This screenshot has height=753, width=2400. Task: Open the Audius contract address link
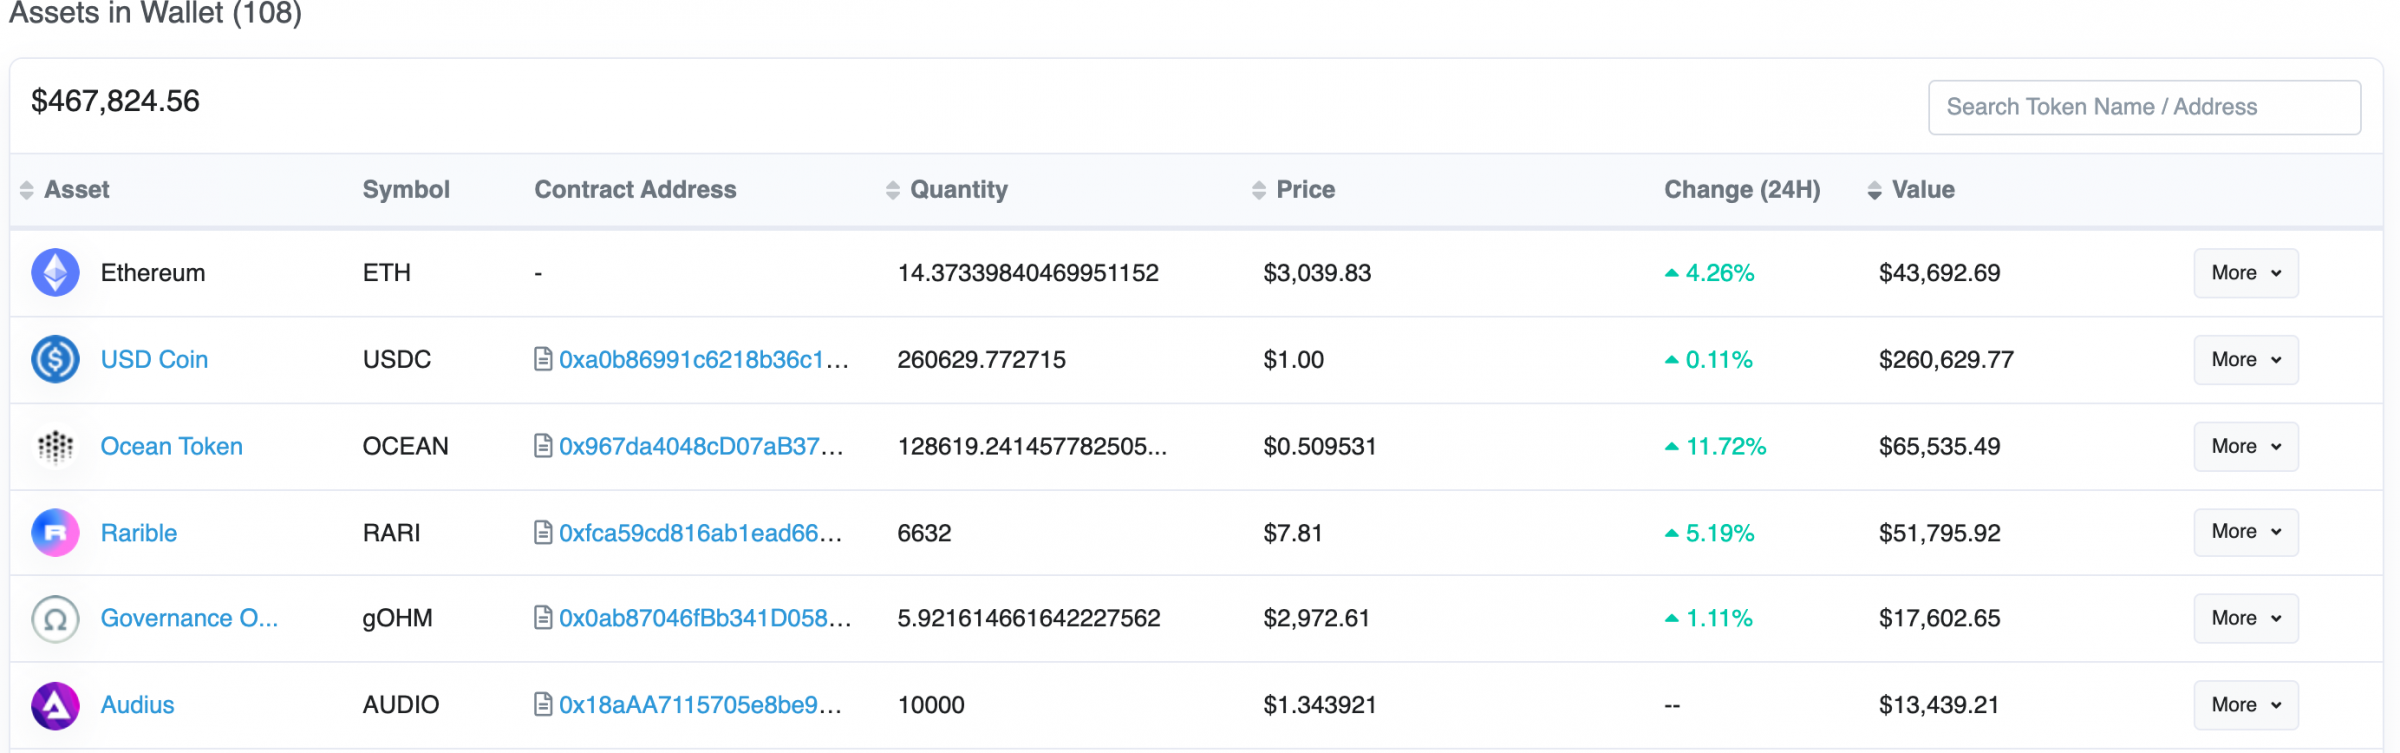700,705
